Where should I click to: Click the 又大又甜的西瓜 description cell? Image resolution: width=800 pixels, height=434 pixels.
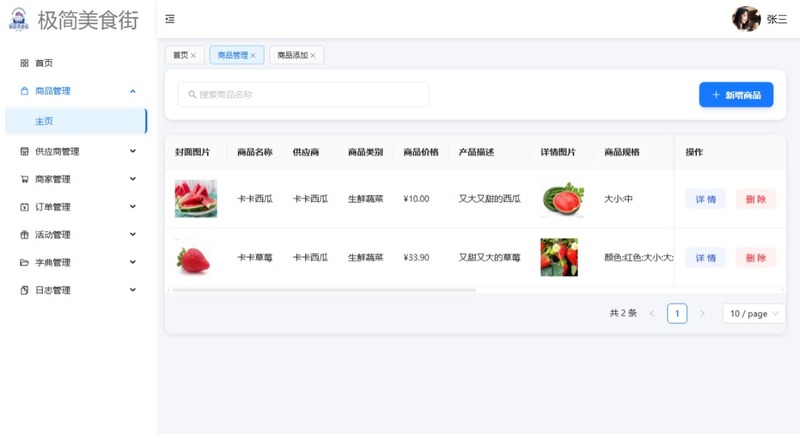490,199
